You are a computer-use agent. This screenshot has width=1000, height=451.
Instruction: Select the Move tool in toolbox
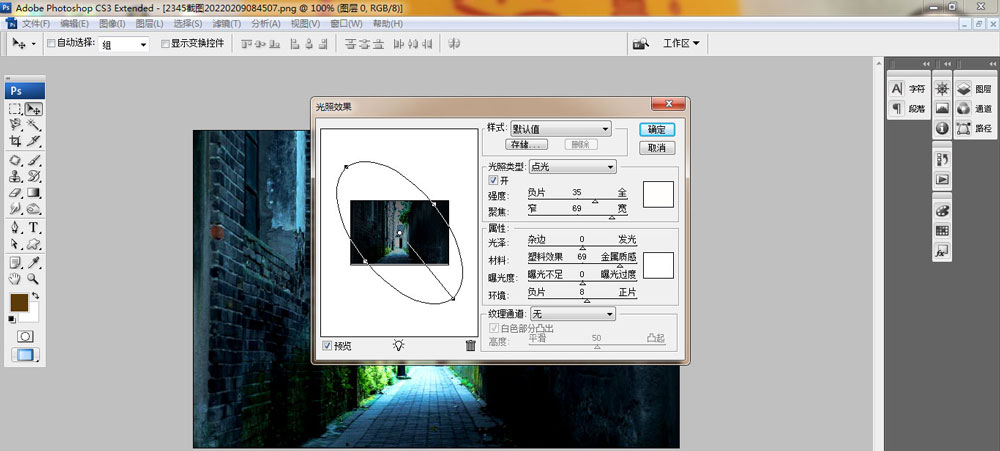click(x=34, y=109)
